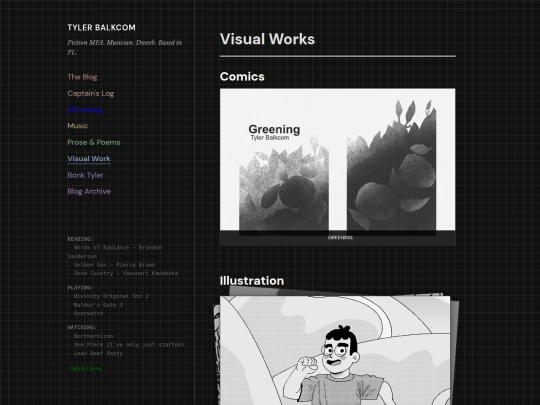The height and width of the screenshot is (405, 540).
Task: Open The Blog from the sidebar
Action: point(82,77)
